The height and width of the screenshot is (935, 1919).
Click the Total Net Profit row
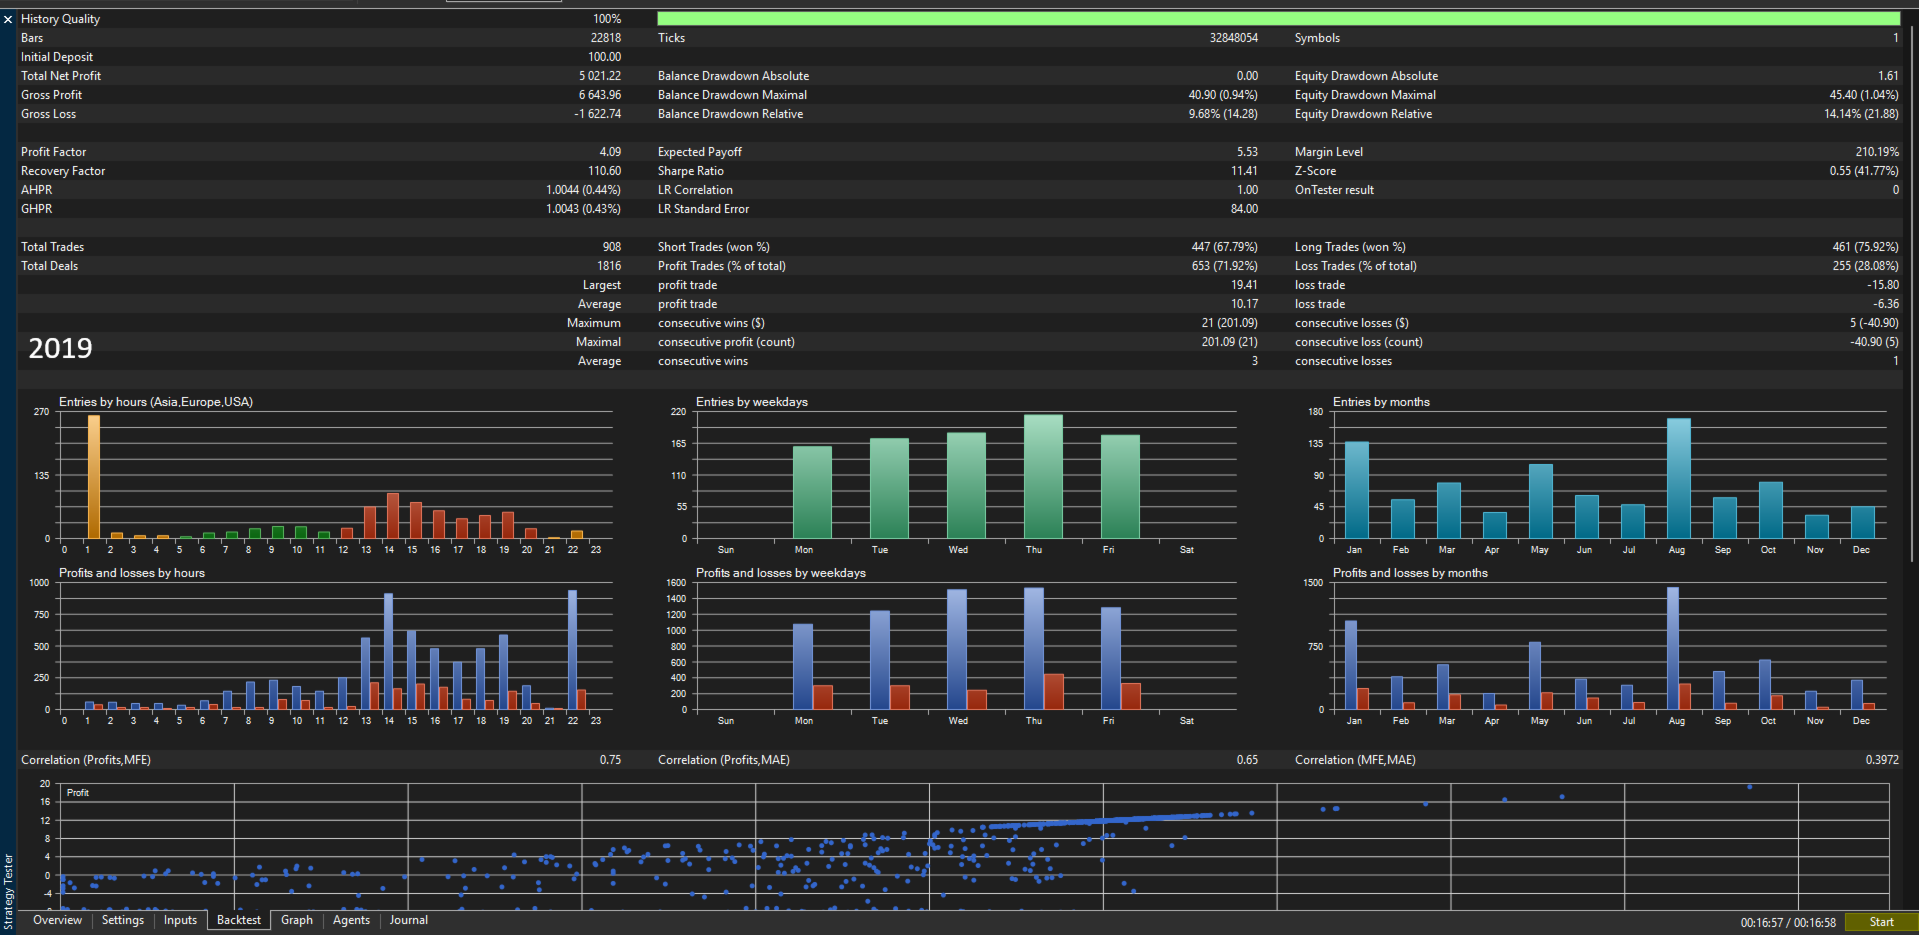pos(321,76)
